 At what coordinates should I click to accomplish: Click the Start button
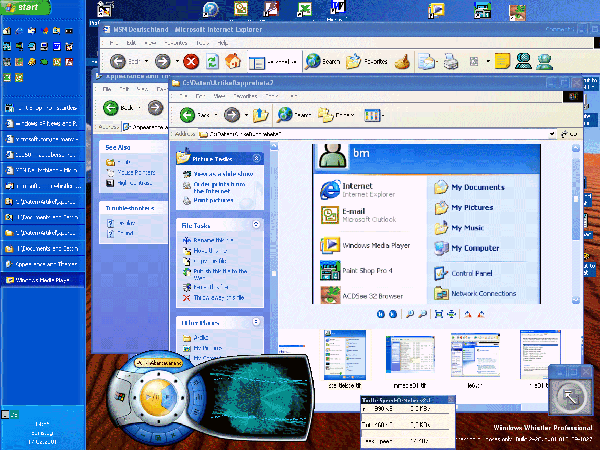coord(25,7)
